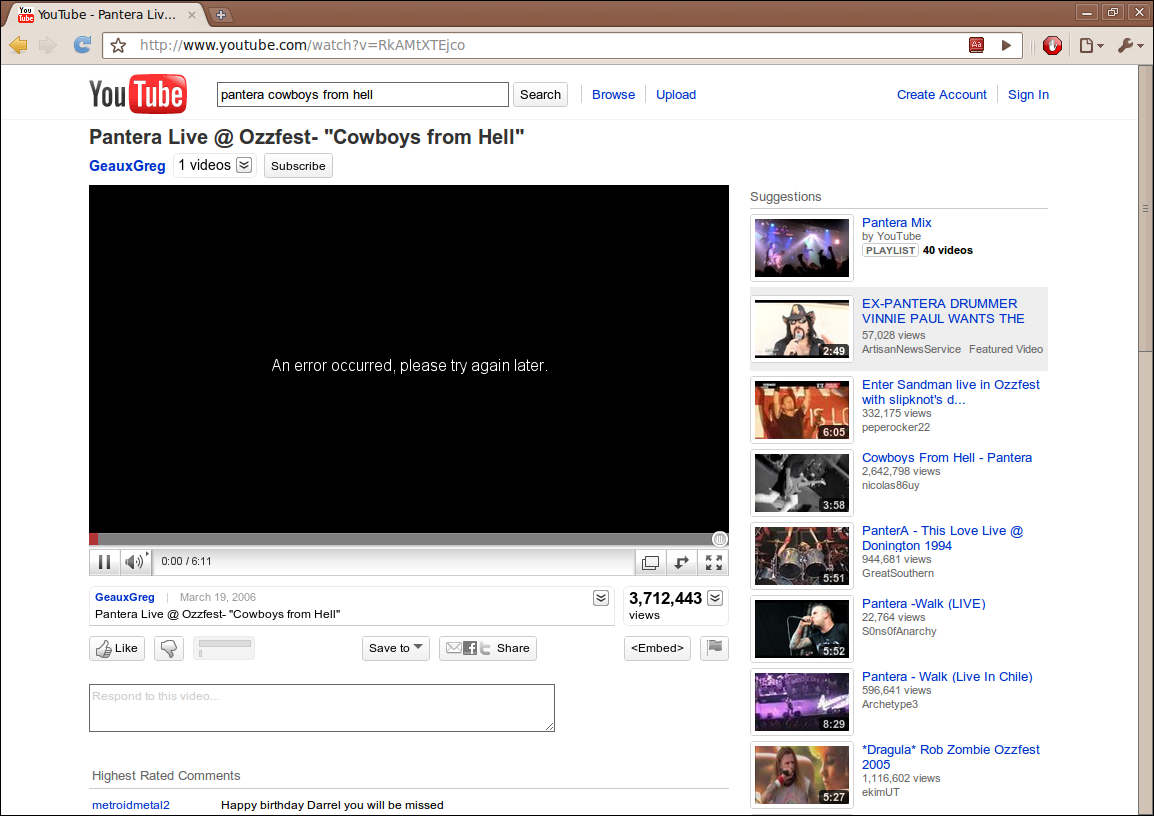
Task: Open EX-PANTERA DRUMMER VINNIE PAUL link
Action: [x=943, y=311]
